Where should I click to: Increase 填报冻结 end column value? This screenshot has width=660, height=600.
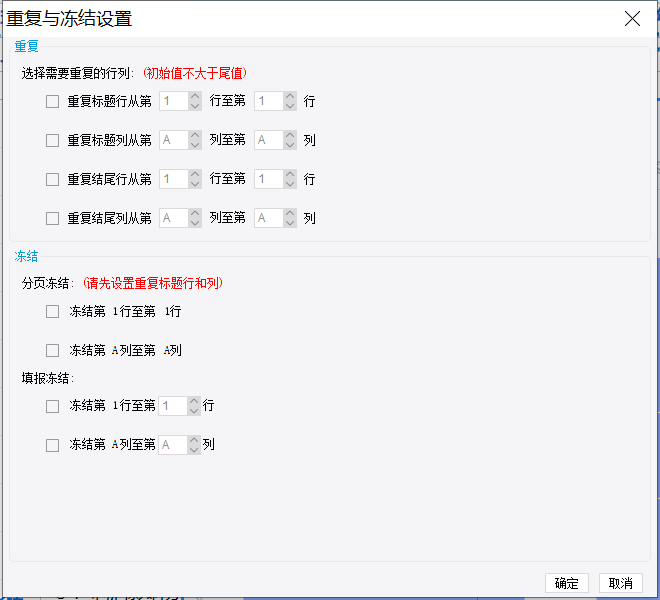(194, 440)
